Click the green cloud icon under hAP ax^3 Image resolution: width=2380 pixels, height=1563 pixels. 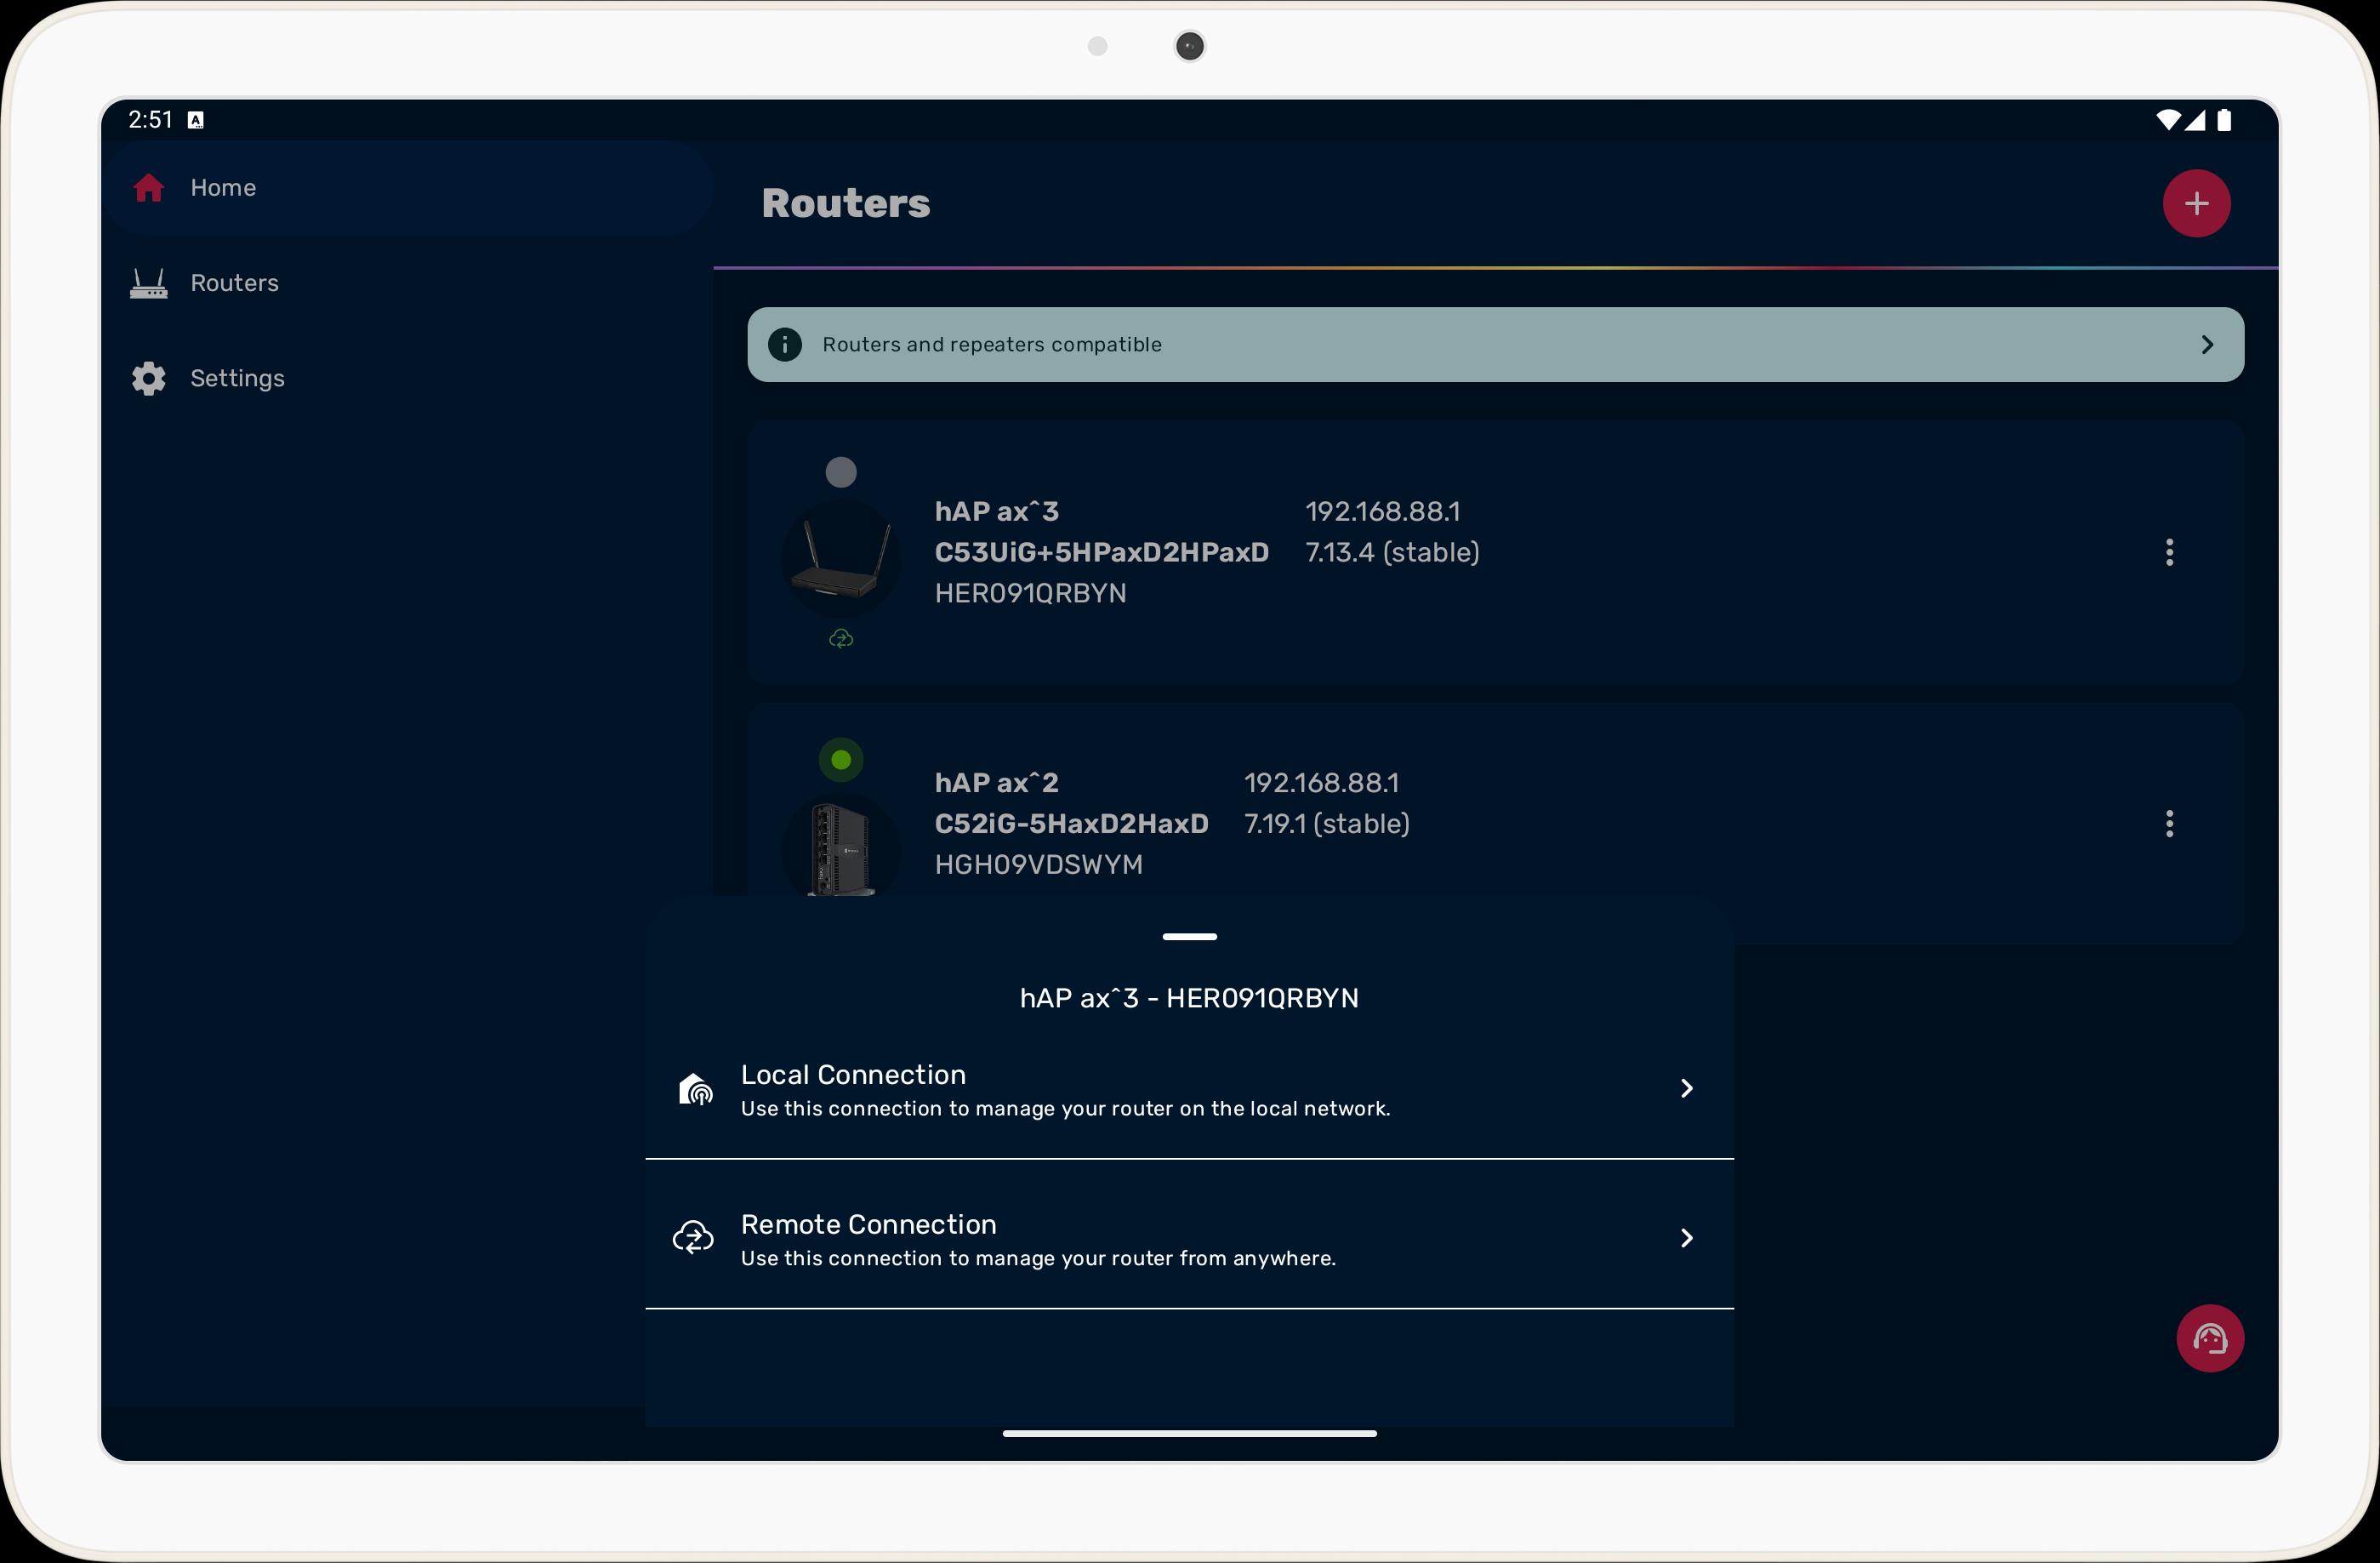click(x=841, y=639)
